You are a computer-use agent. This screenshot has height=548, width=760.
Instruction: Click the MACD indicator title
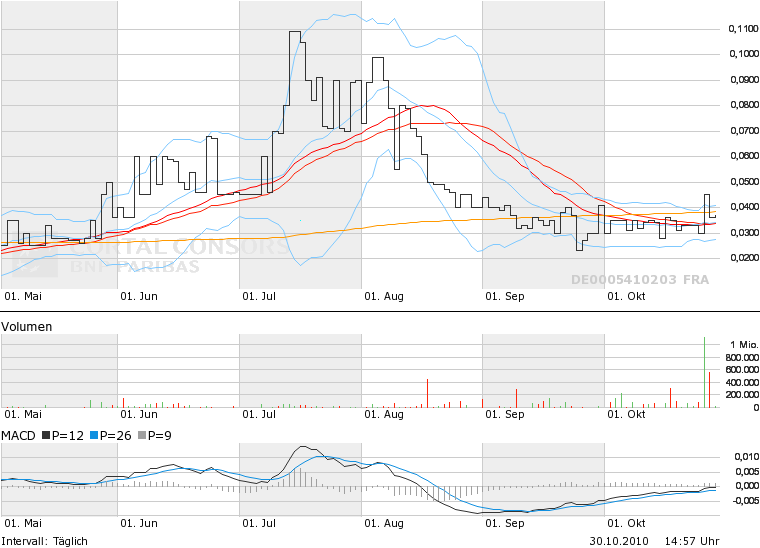pos(19,436)
